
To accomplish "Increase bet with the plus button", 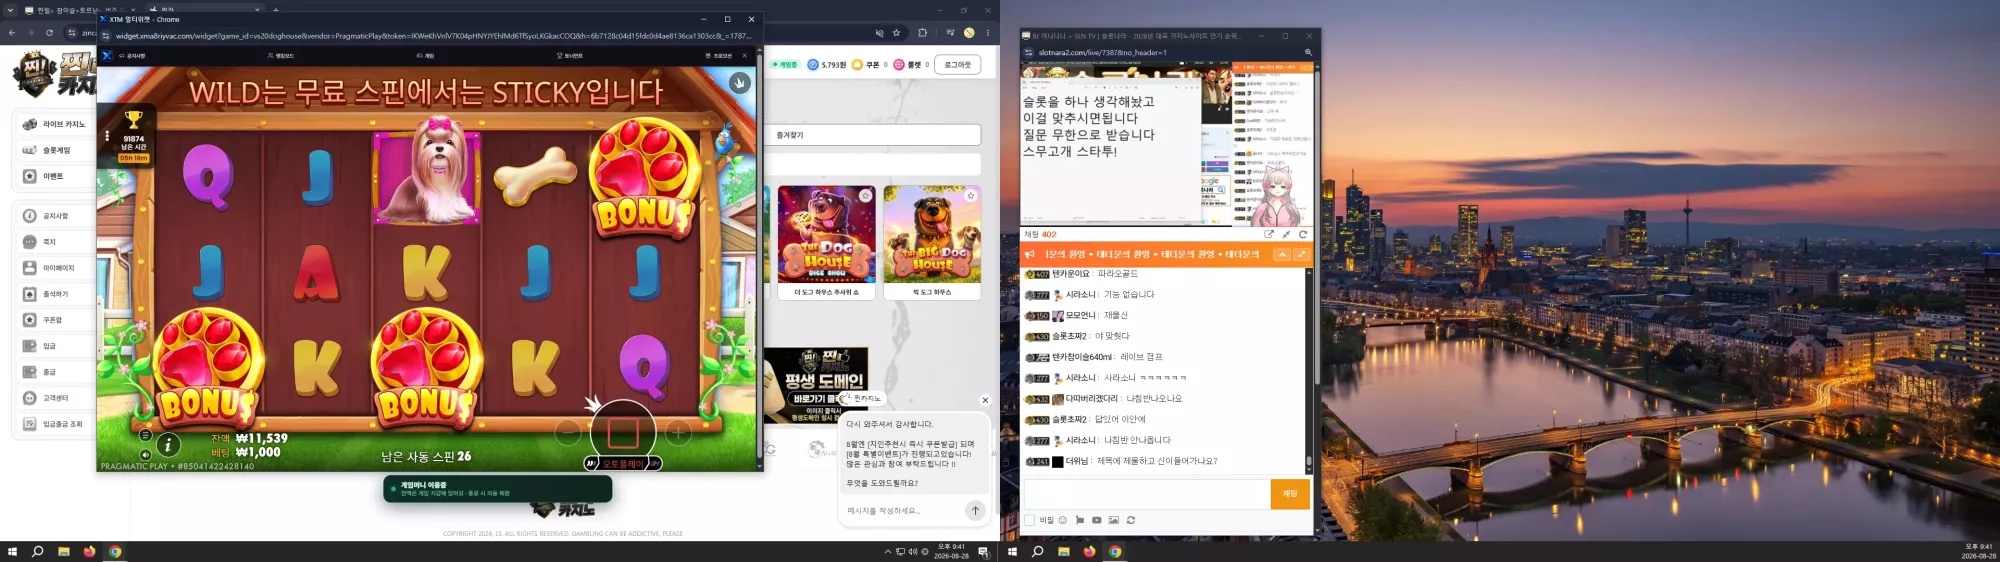I will (678, 432).
